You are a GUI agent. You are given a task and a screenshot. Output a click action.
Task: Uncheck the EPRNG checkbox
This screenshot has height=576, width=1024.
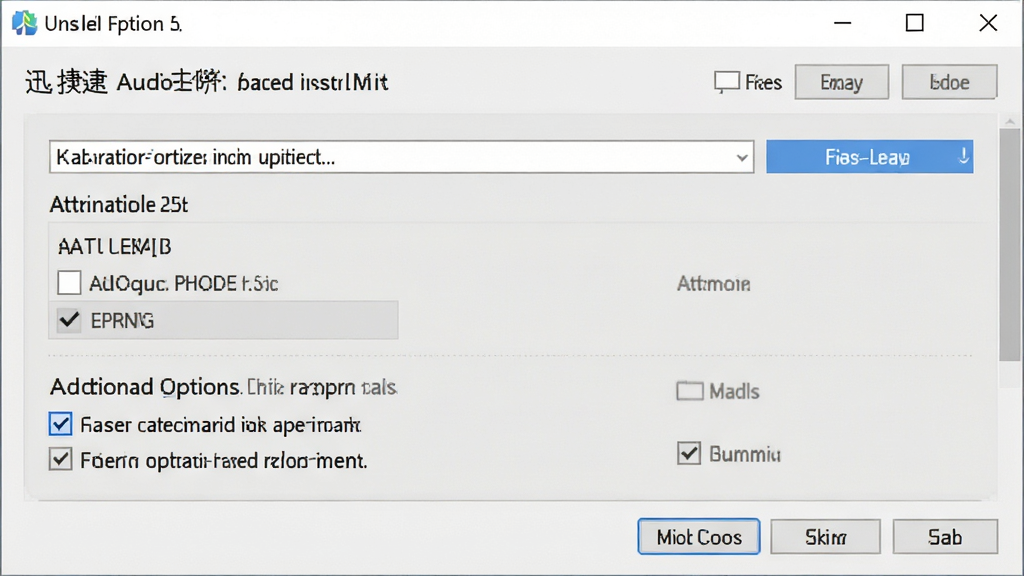coord(69,320)
